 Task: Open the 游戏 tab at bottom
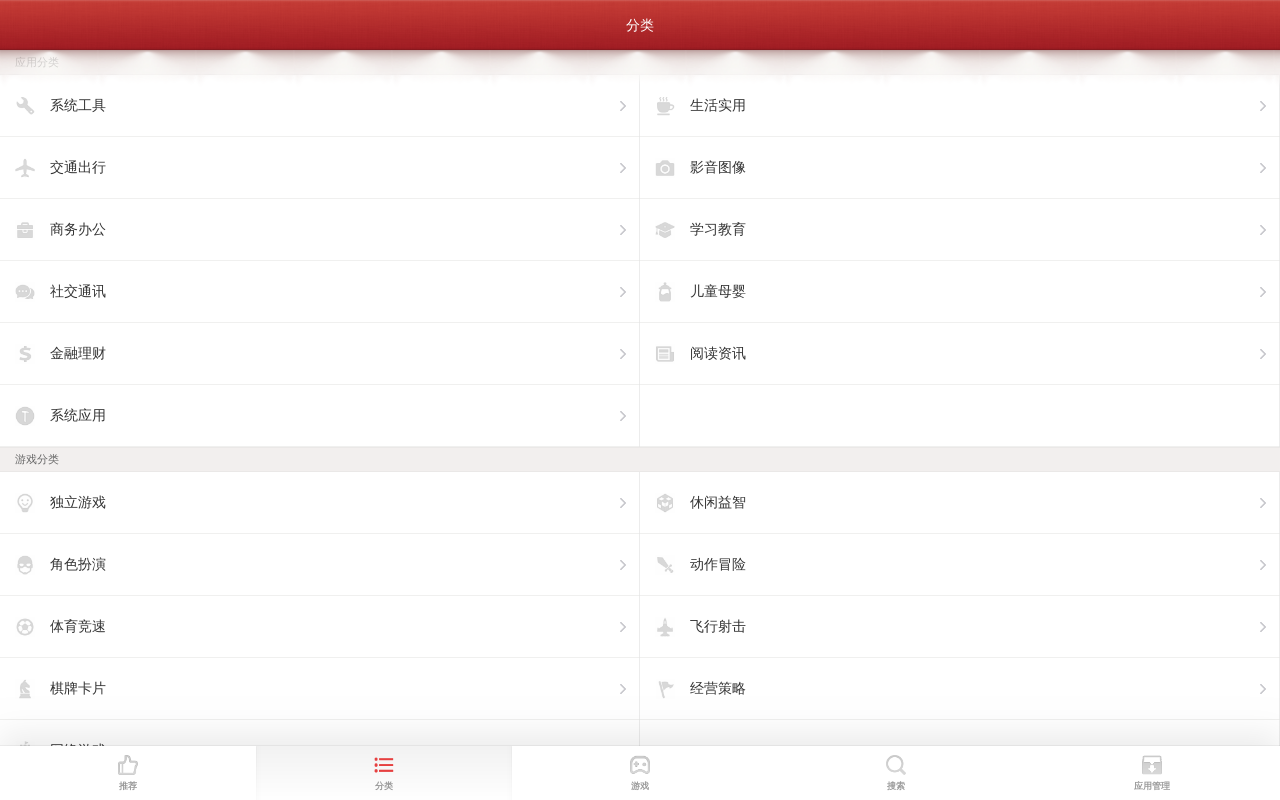pos(640,772)
